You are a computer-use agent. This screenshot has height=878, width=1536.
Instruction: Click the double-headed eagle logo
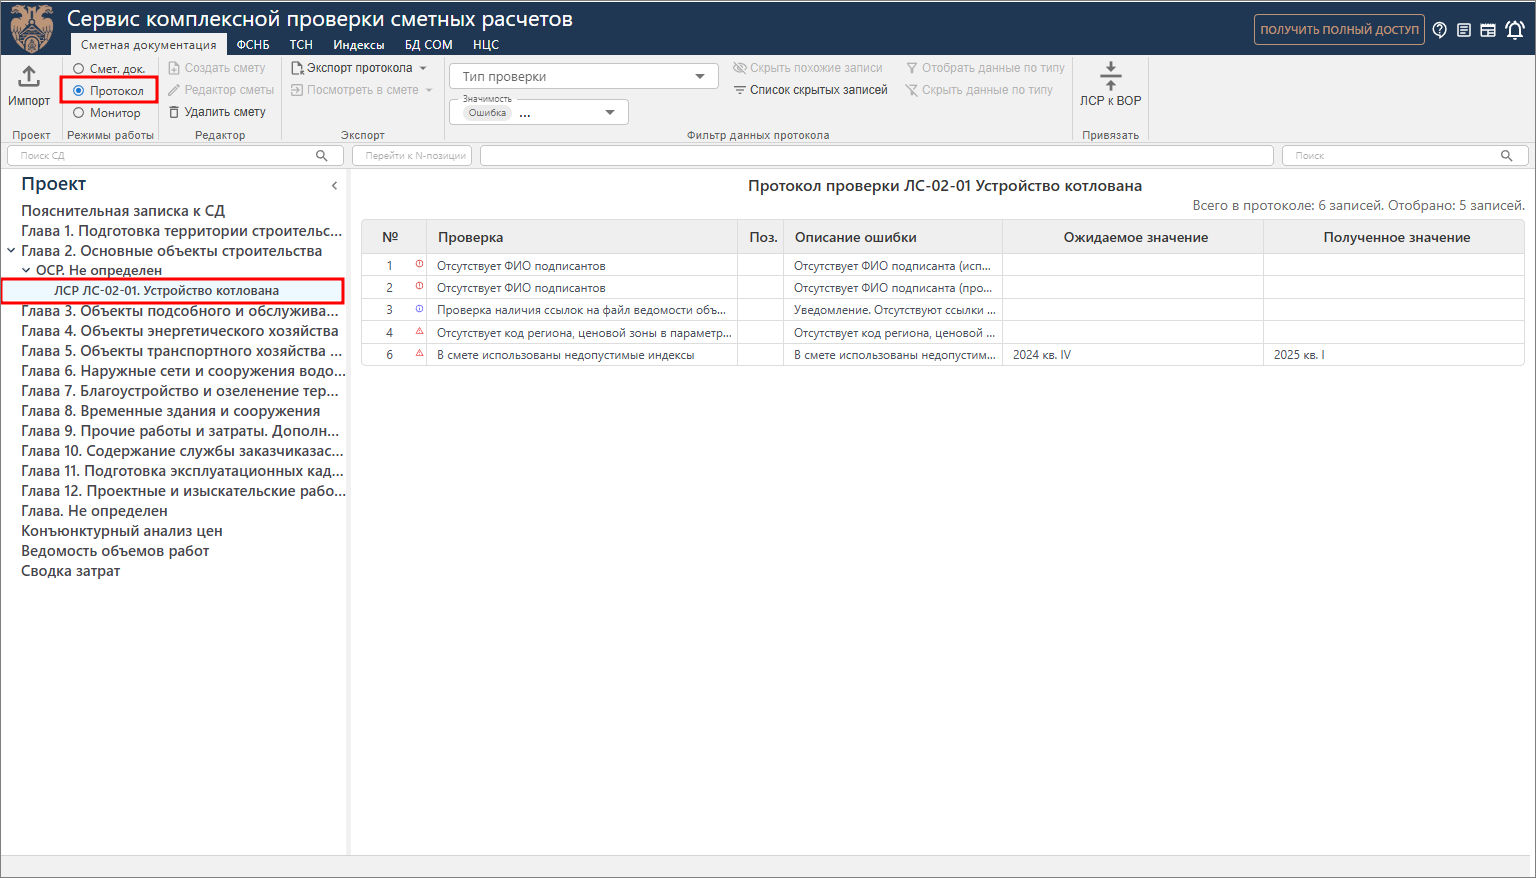coord(32,28)
